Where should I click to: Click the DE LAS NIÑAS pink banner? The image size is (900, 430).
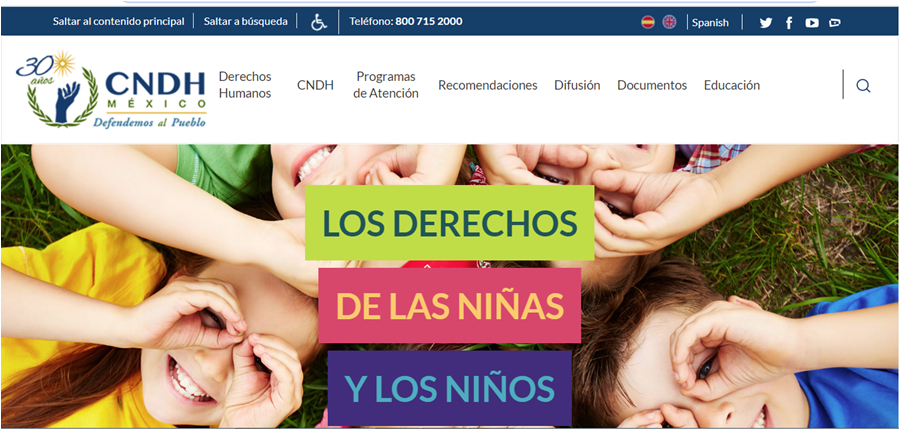[x=449, y=305]
